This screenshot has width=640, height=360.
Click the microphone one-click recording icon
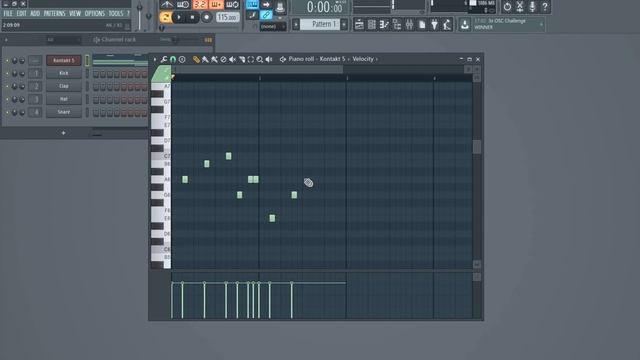[x=532, y=7]
